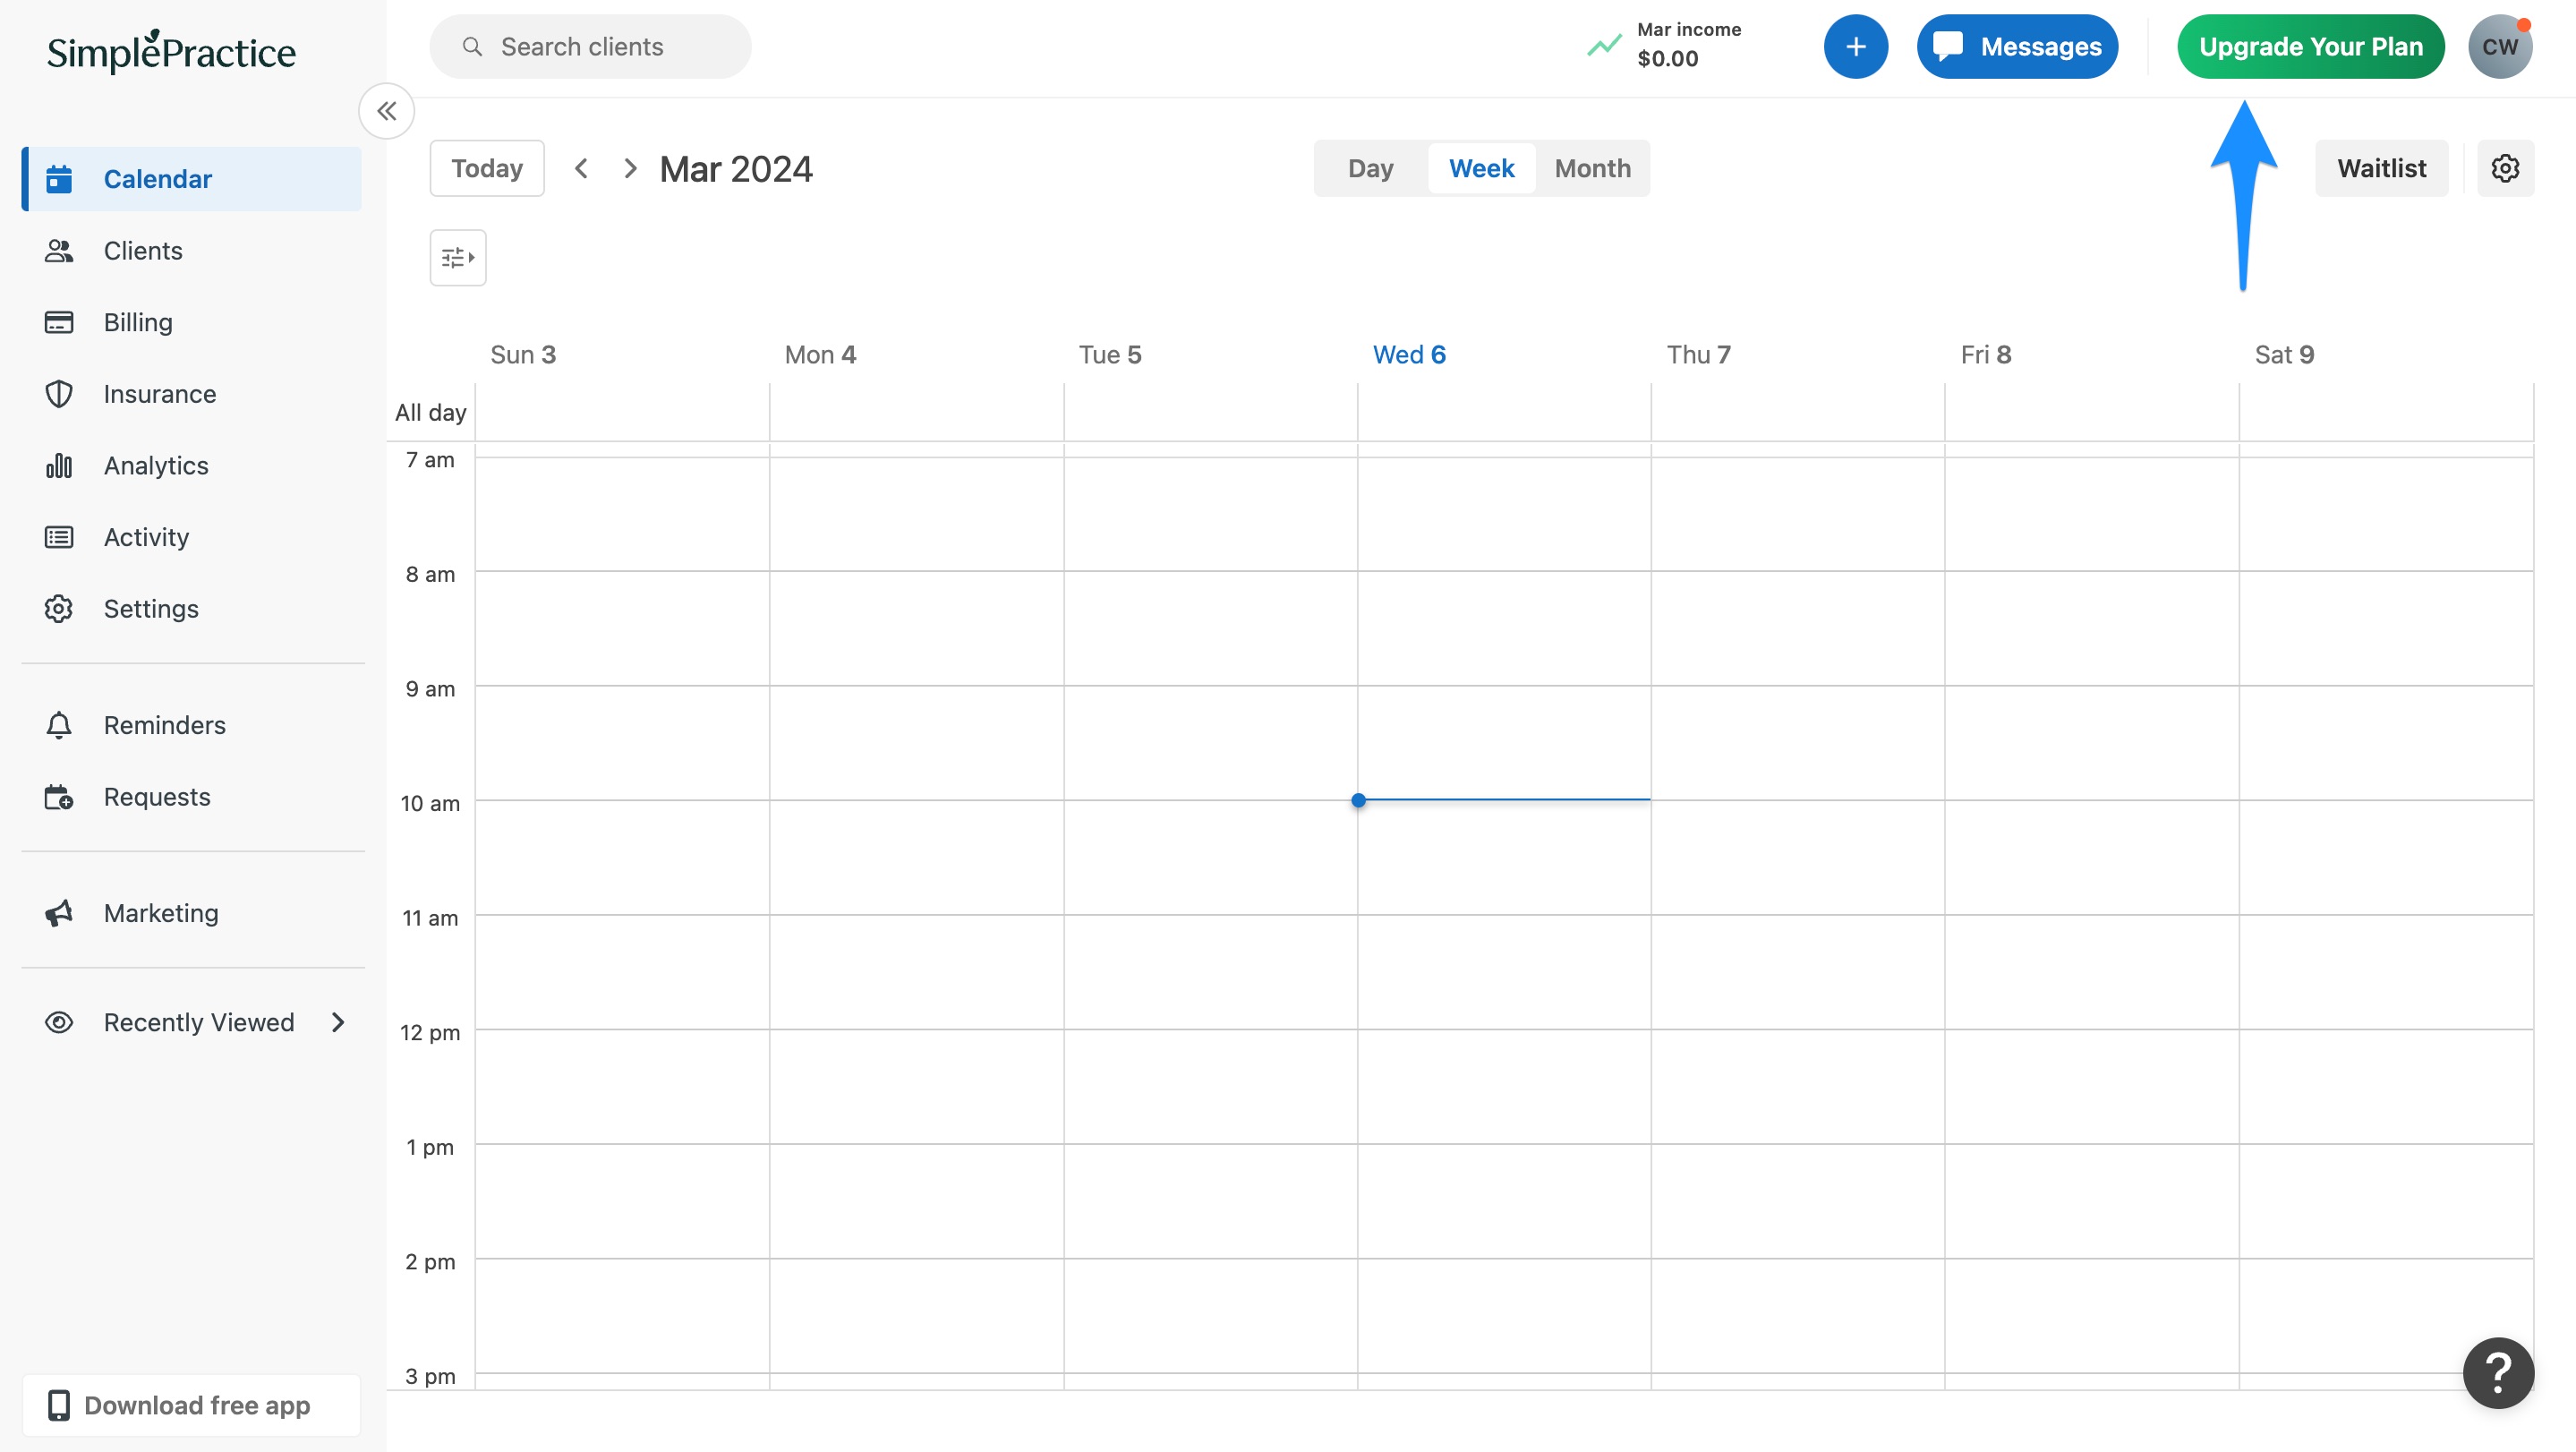Open the help question mark button
Image resolution: width=2576 pixels, height=1452 pixels.
[2497, 1373]
